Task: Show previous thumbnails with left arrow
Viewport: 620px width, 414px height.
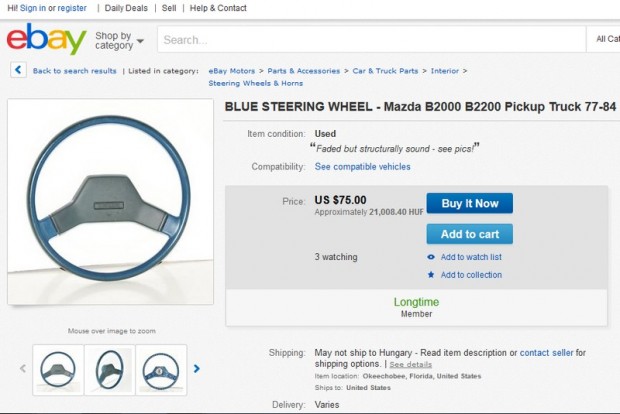Action: (x=23, y=369)
